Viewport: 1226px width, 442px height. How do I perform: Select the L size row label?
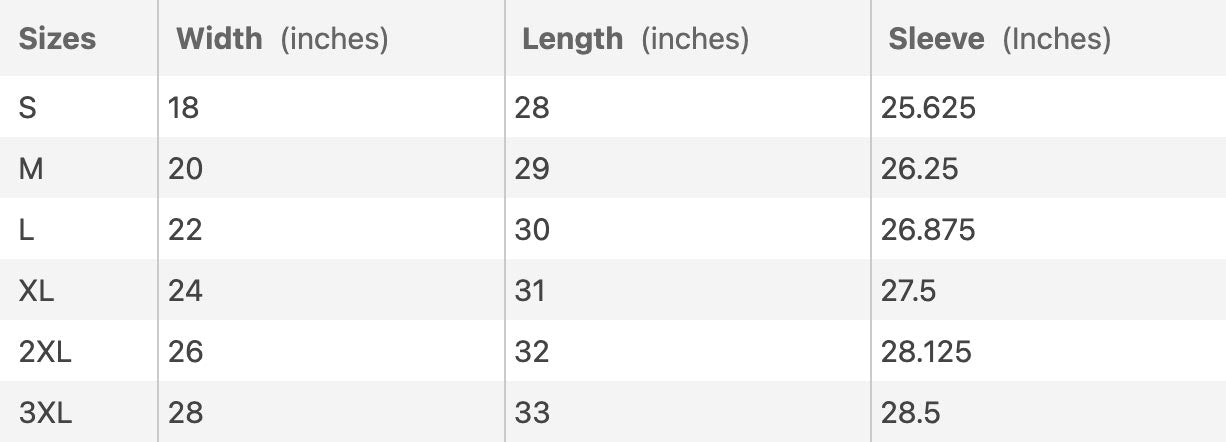[x=27, y=230]
